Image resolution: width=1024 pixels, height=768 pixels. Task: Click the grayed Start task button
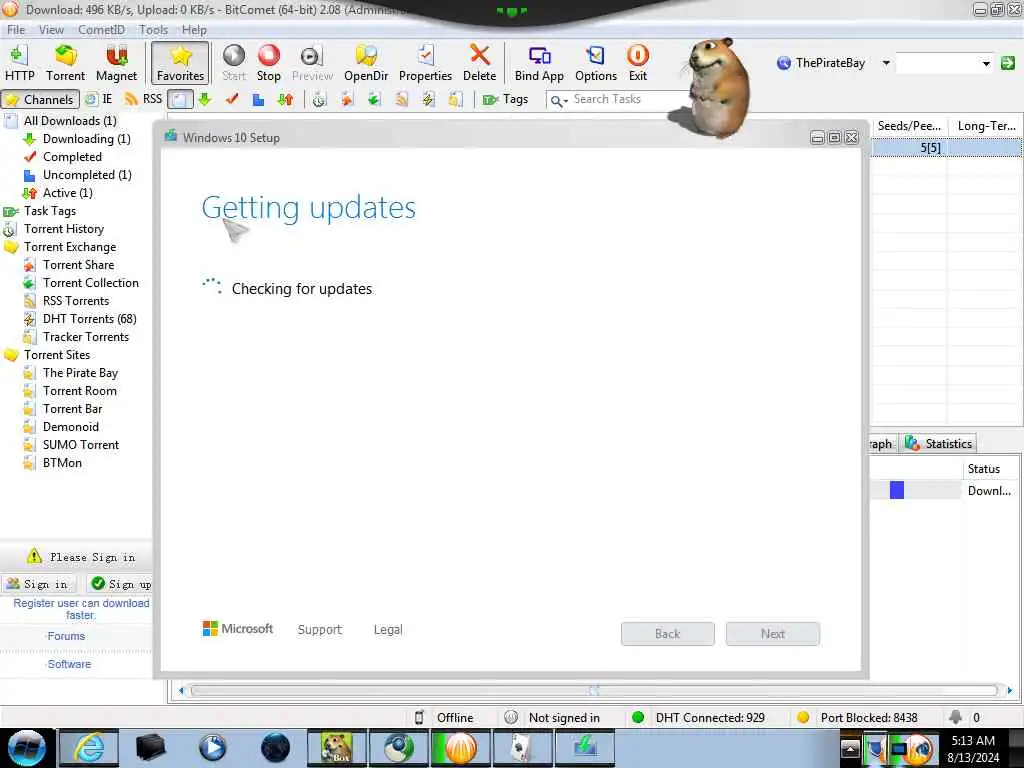(x=234, y=63)
